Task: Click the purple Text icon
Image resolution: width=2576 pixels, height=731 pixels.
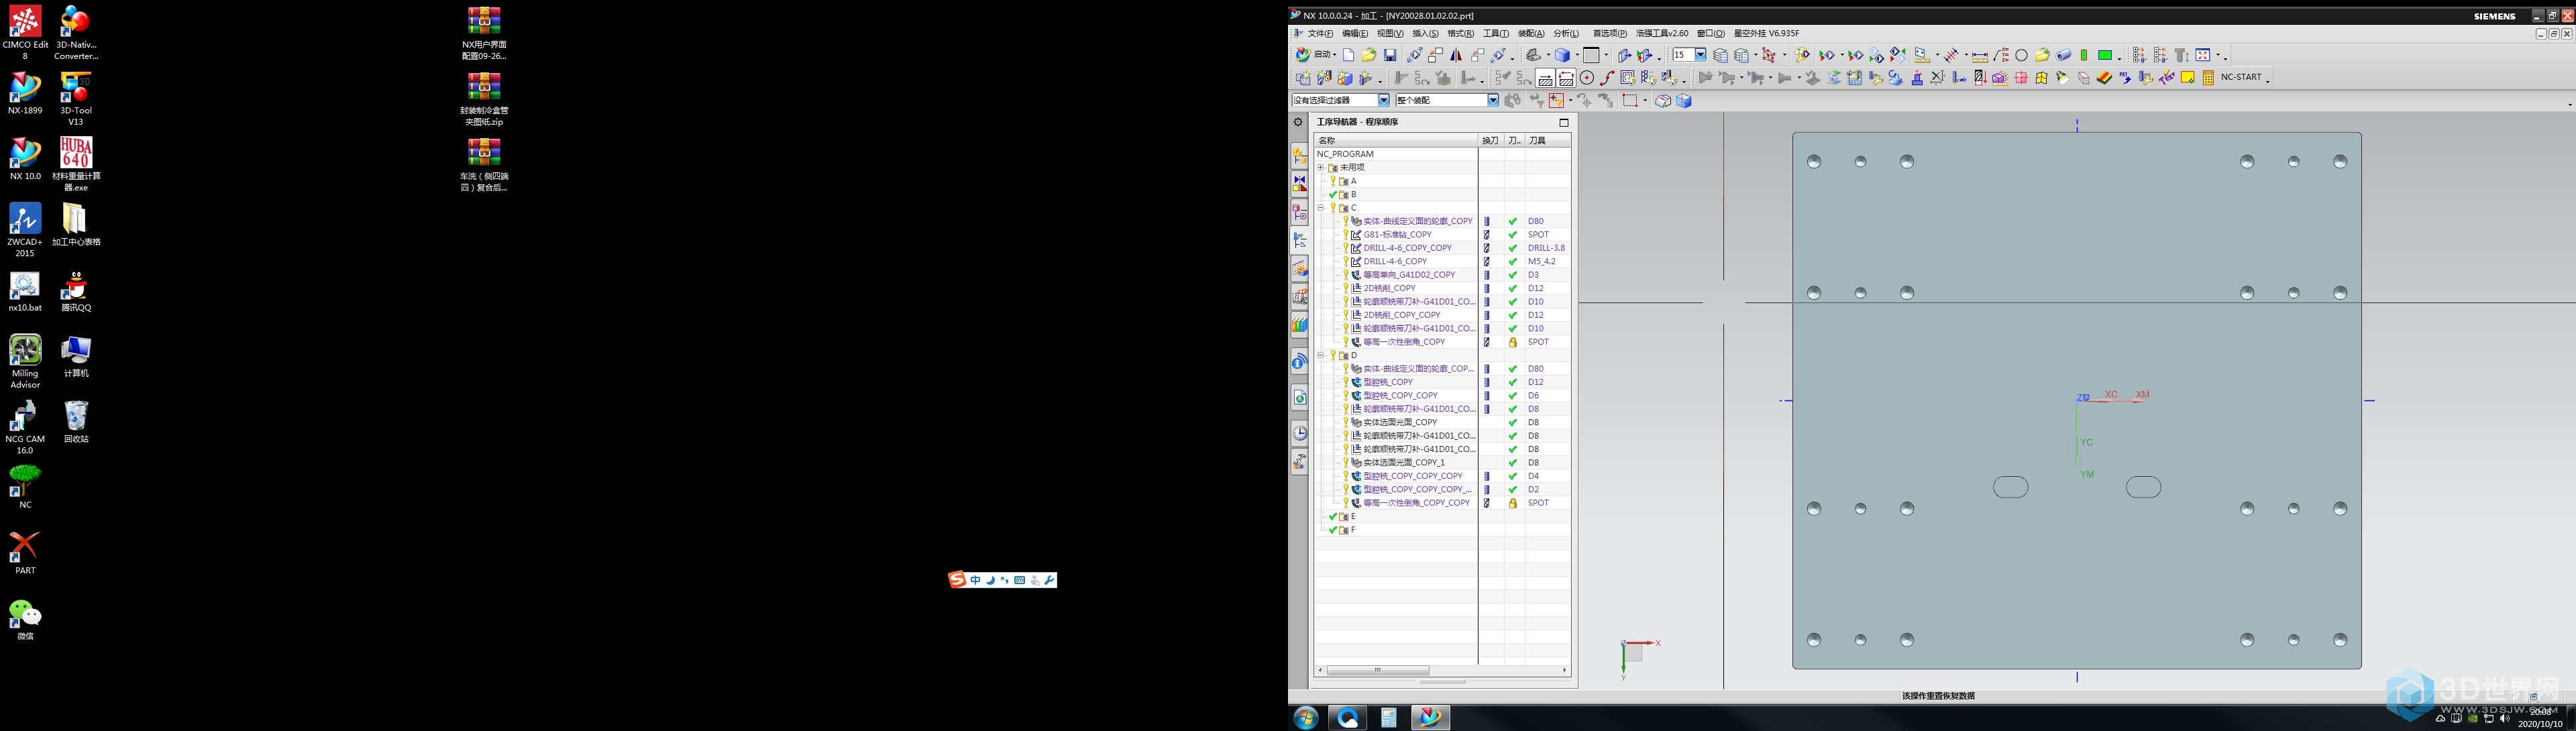Action: (2166, 78)
